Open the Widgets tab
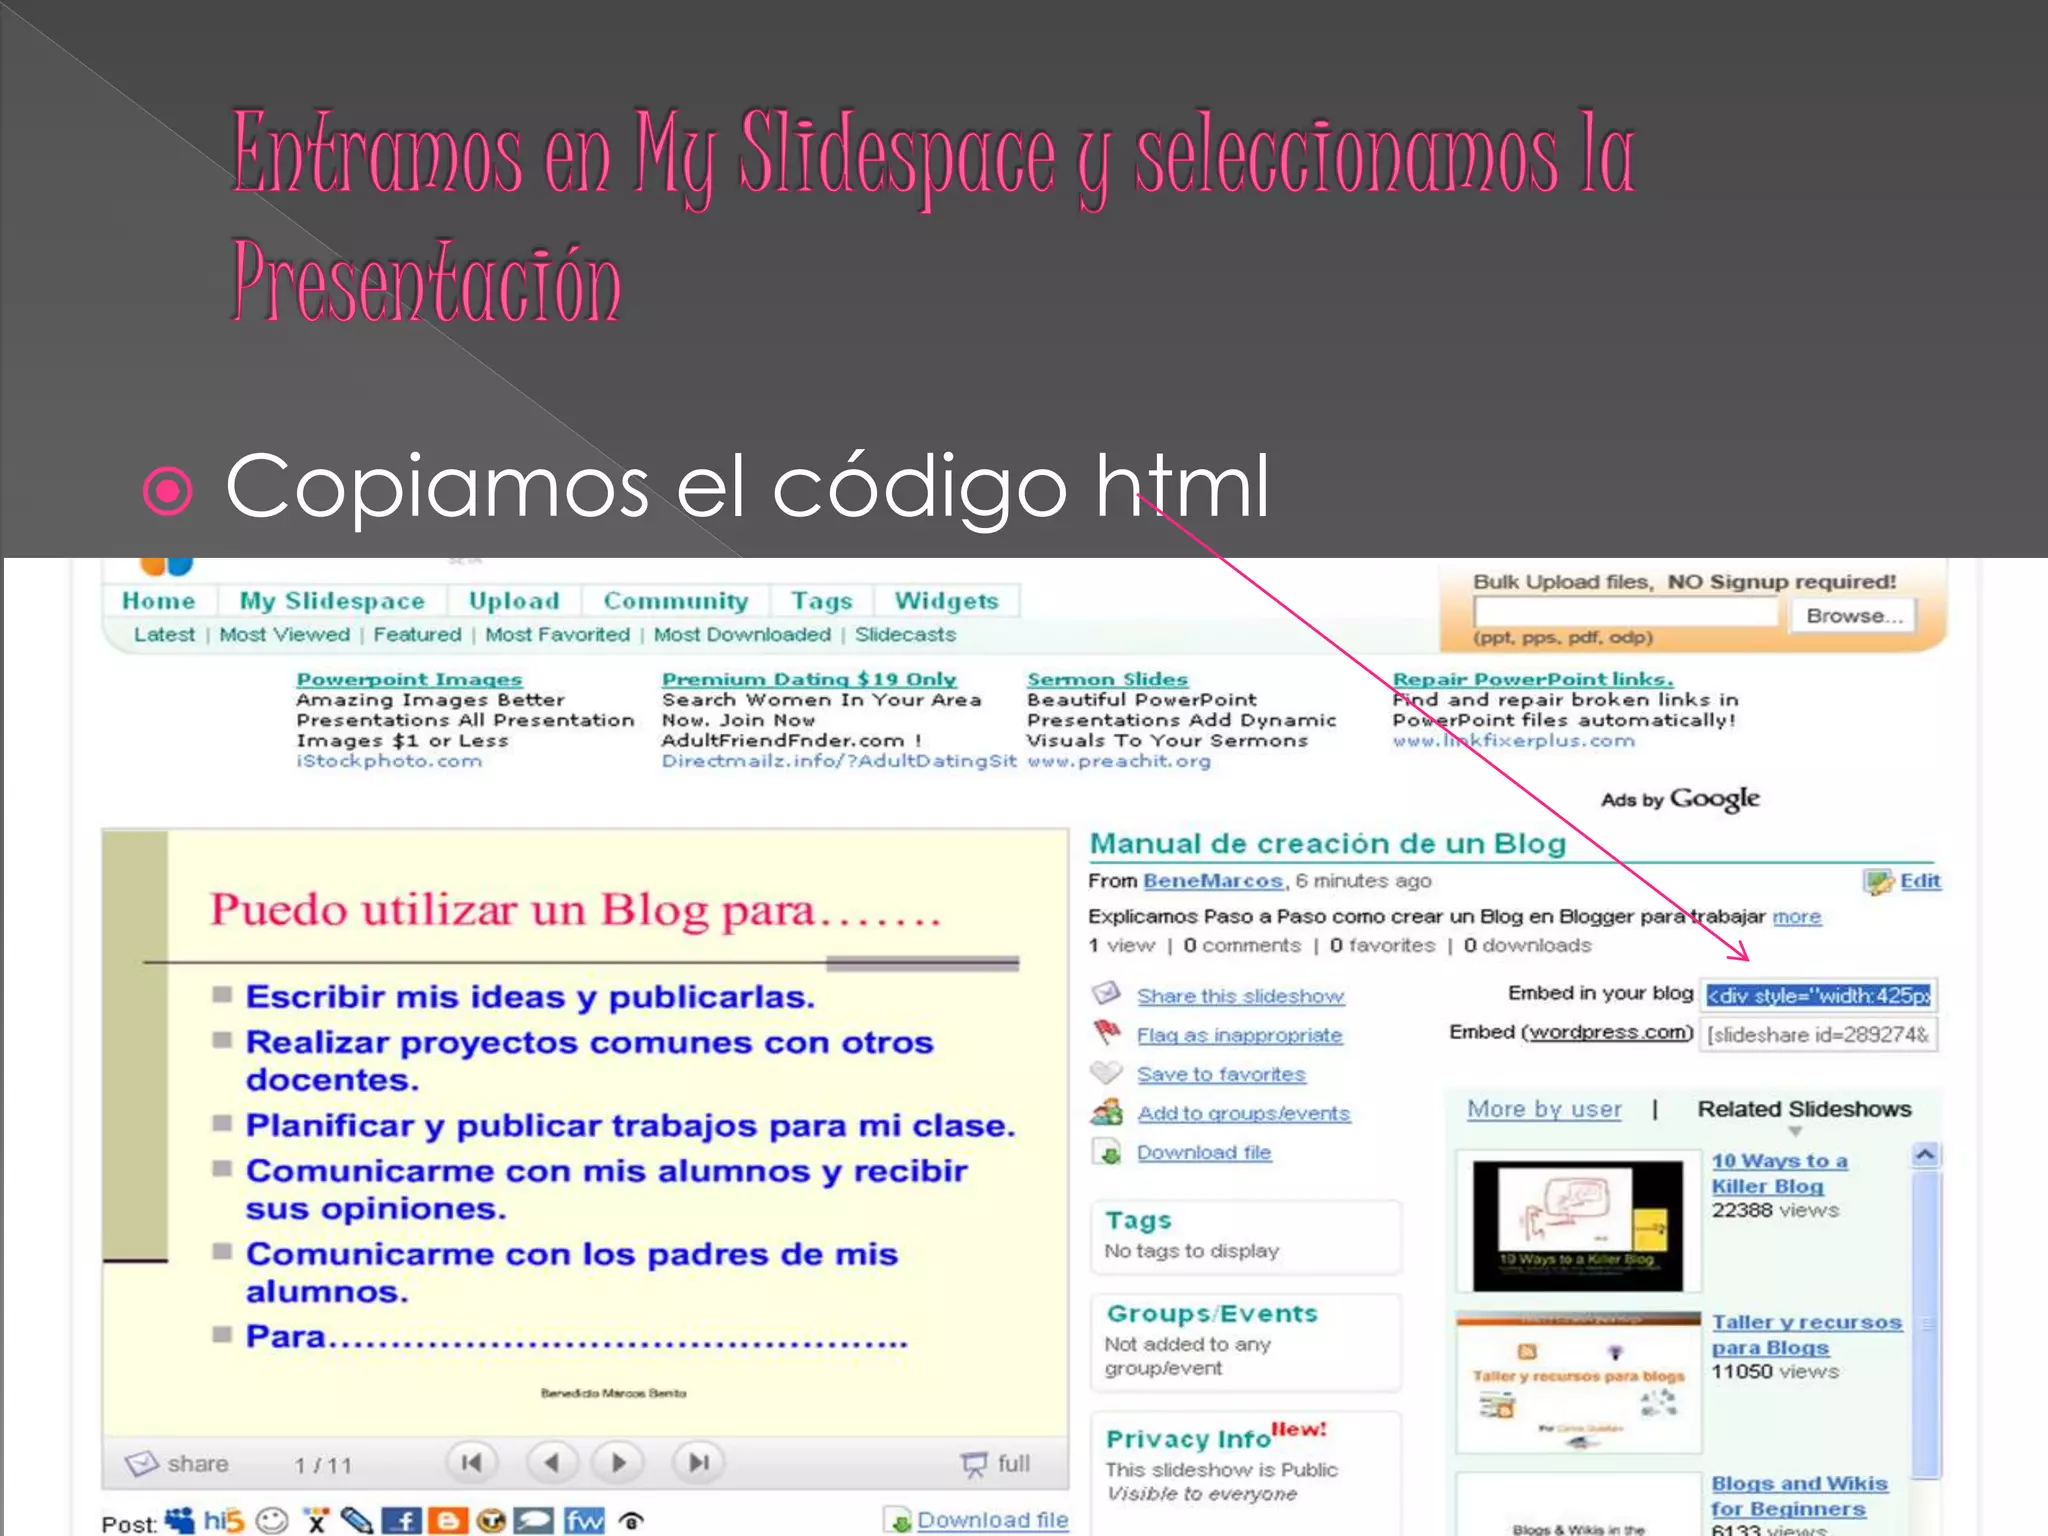 point(946,601)
